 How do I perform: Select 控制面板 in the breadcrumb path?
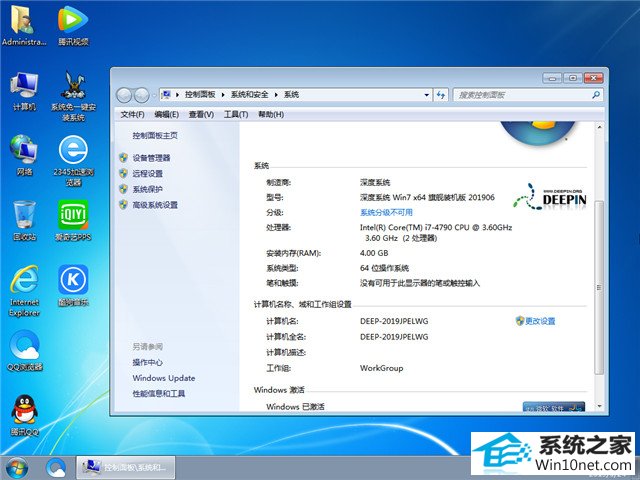[x=200, y=95]
